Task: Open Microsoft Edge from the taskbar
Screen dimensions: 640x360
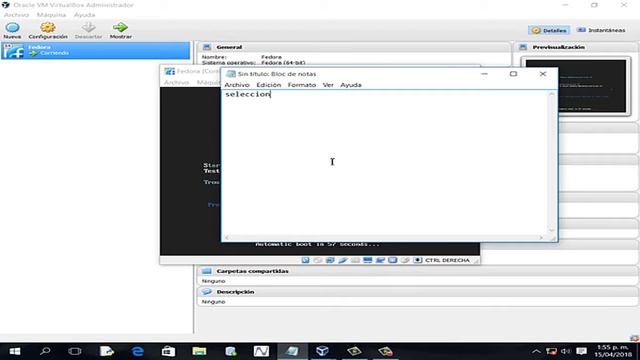Action: tap(138, 351)
